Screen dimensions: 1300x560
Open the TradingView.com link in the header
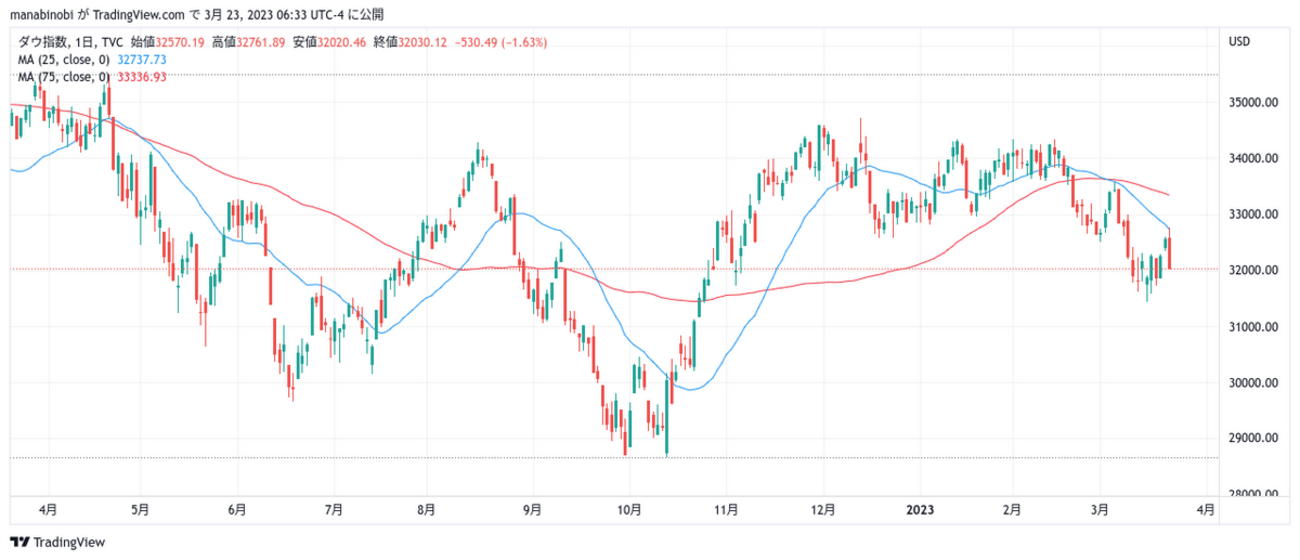143,15
